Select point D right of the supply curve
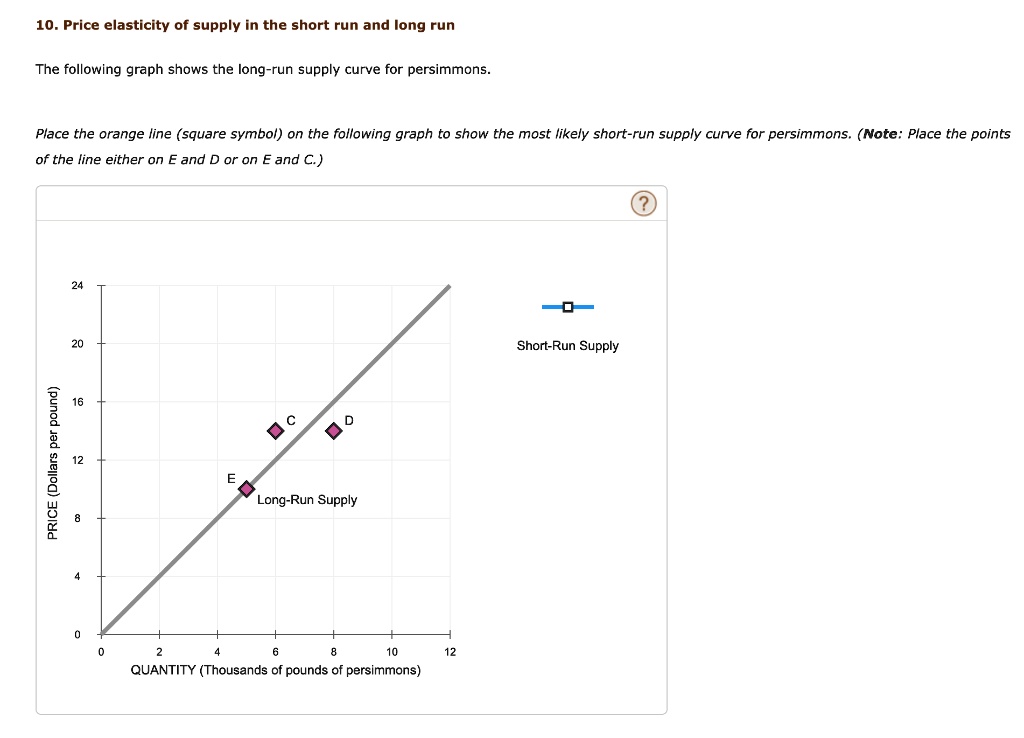Viewport: 1024px width, 738px height. (333, 431)
